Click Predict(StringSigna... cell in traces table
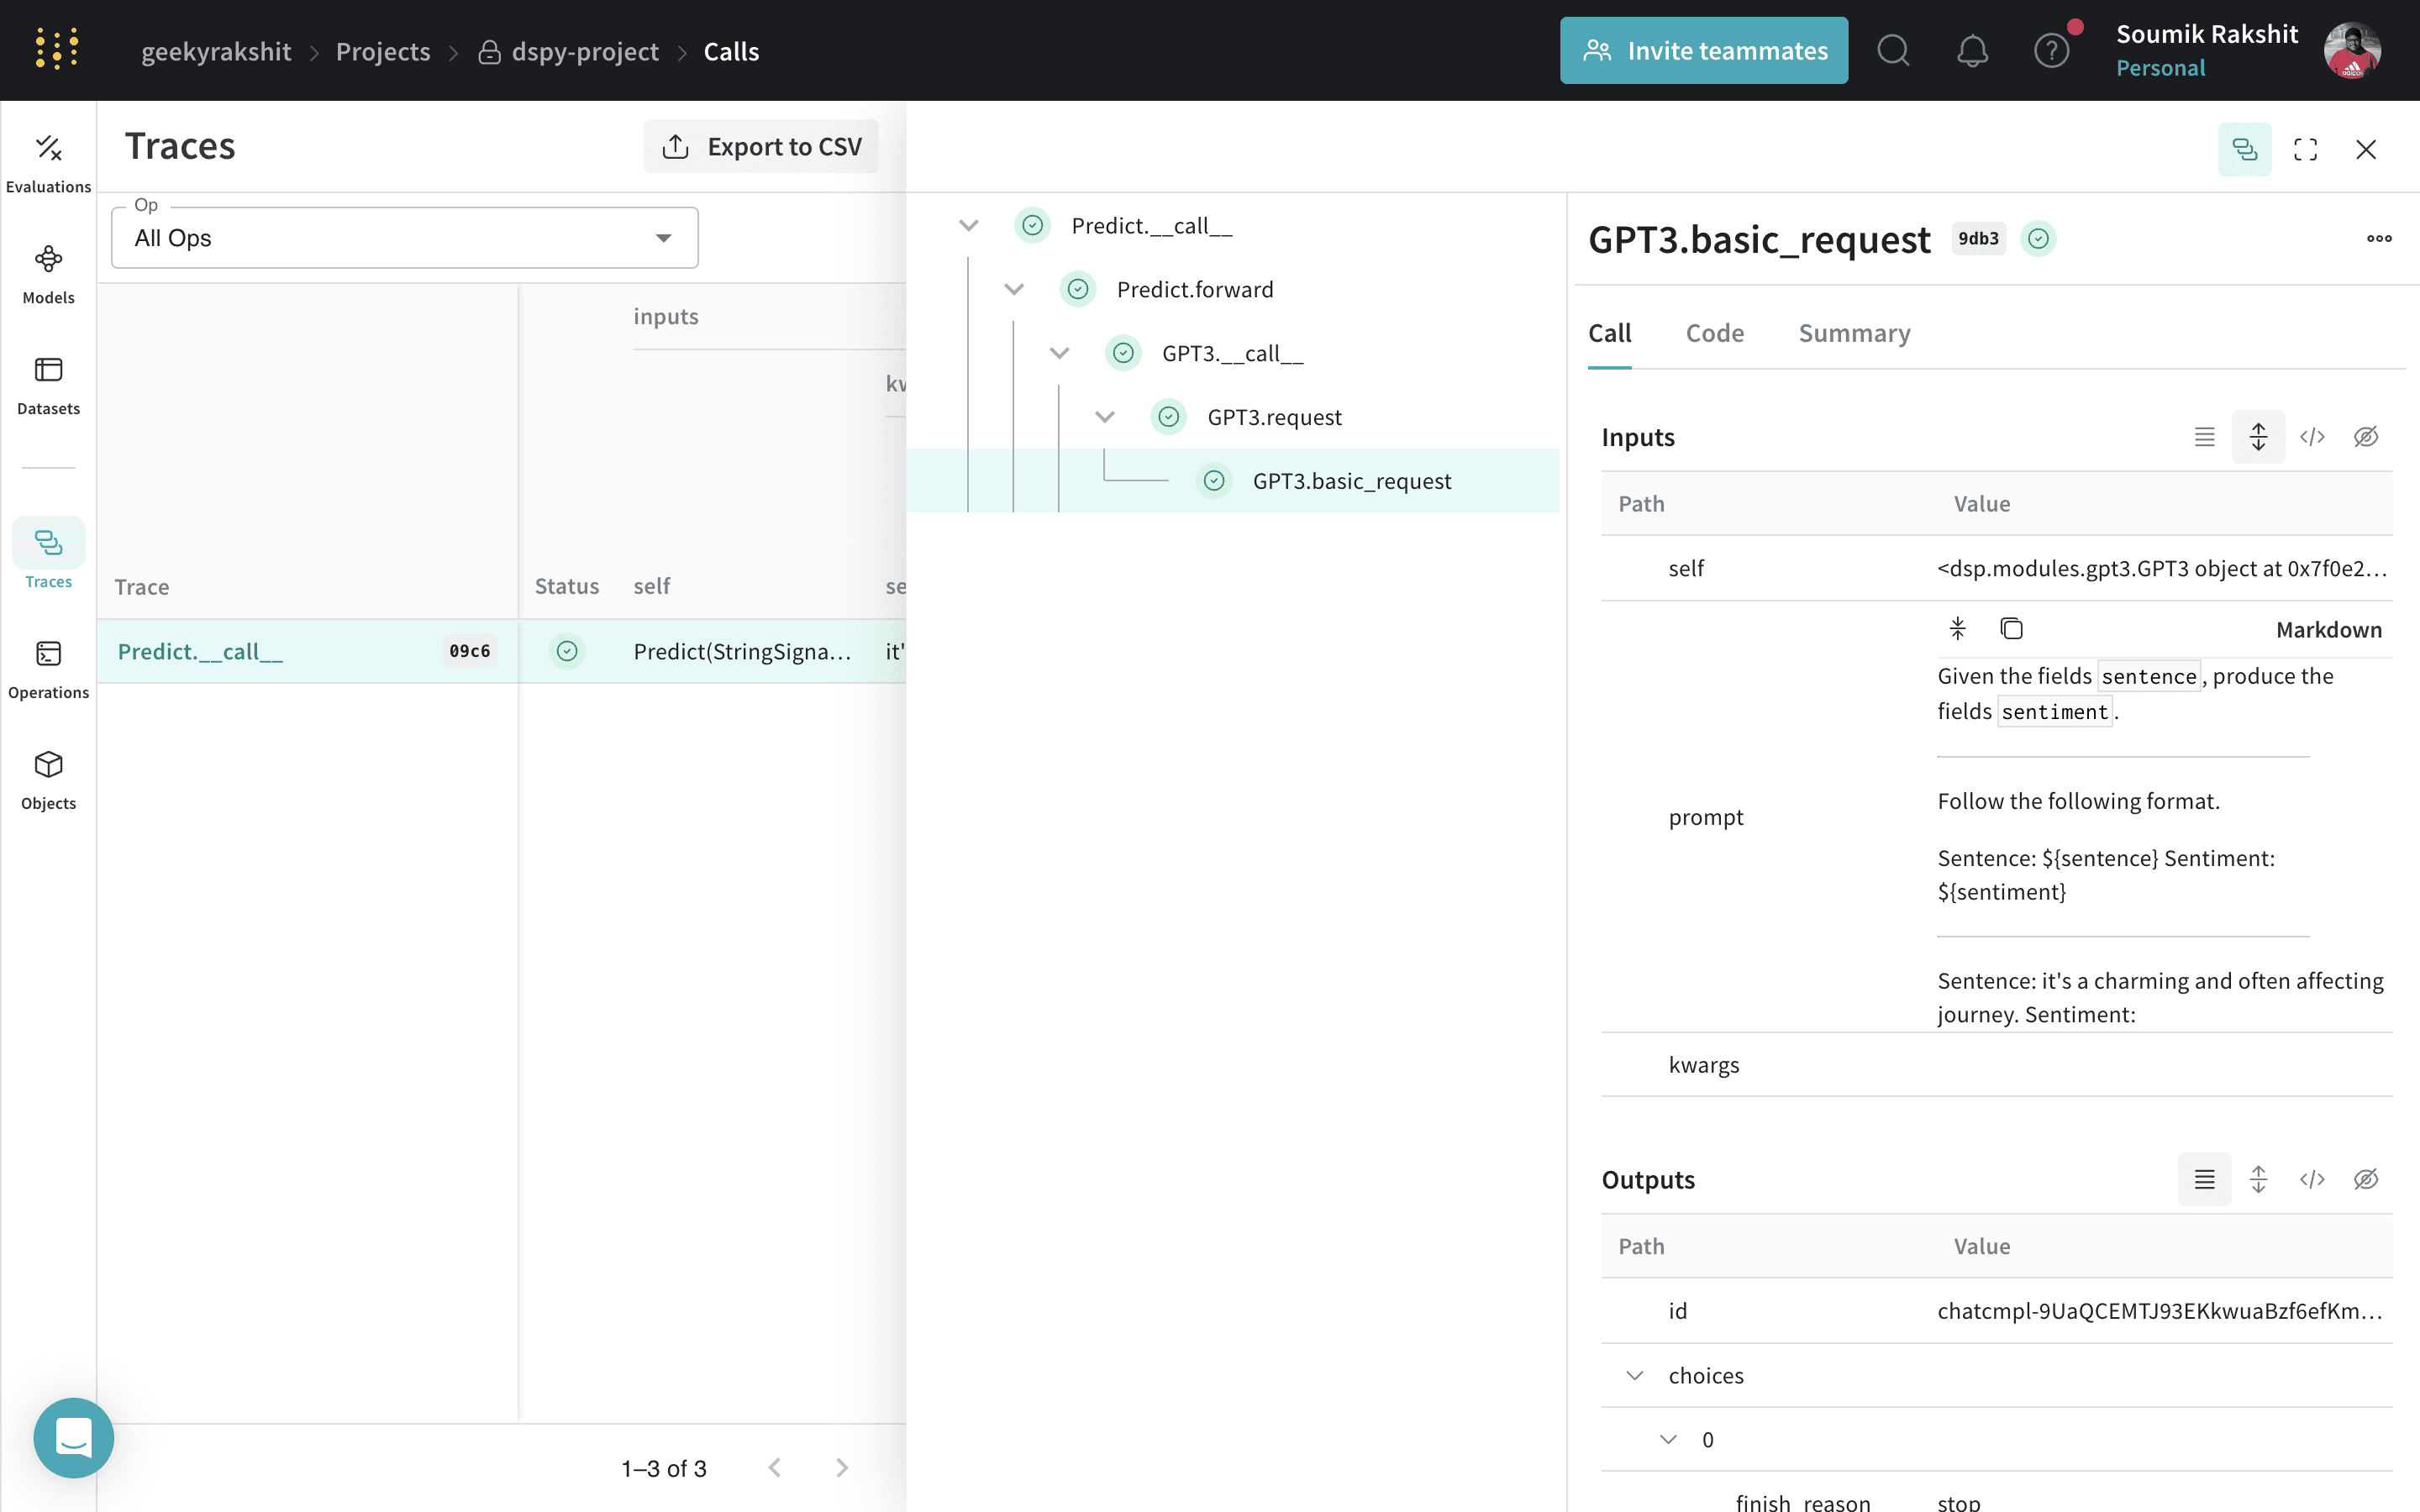 coord(742,651)
